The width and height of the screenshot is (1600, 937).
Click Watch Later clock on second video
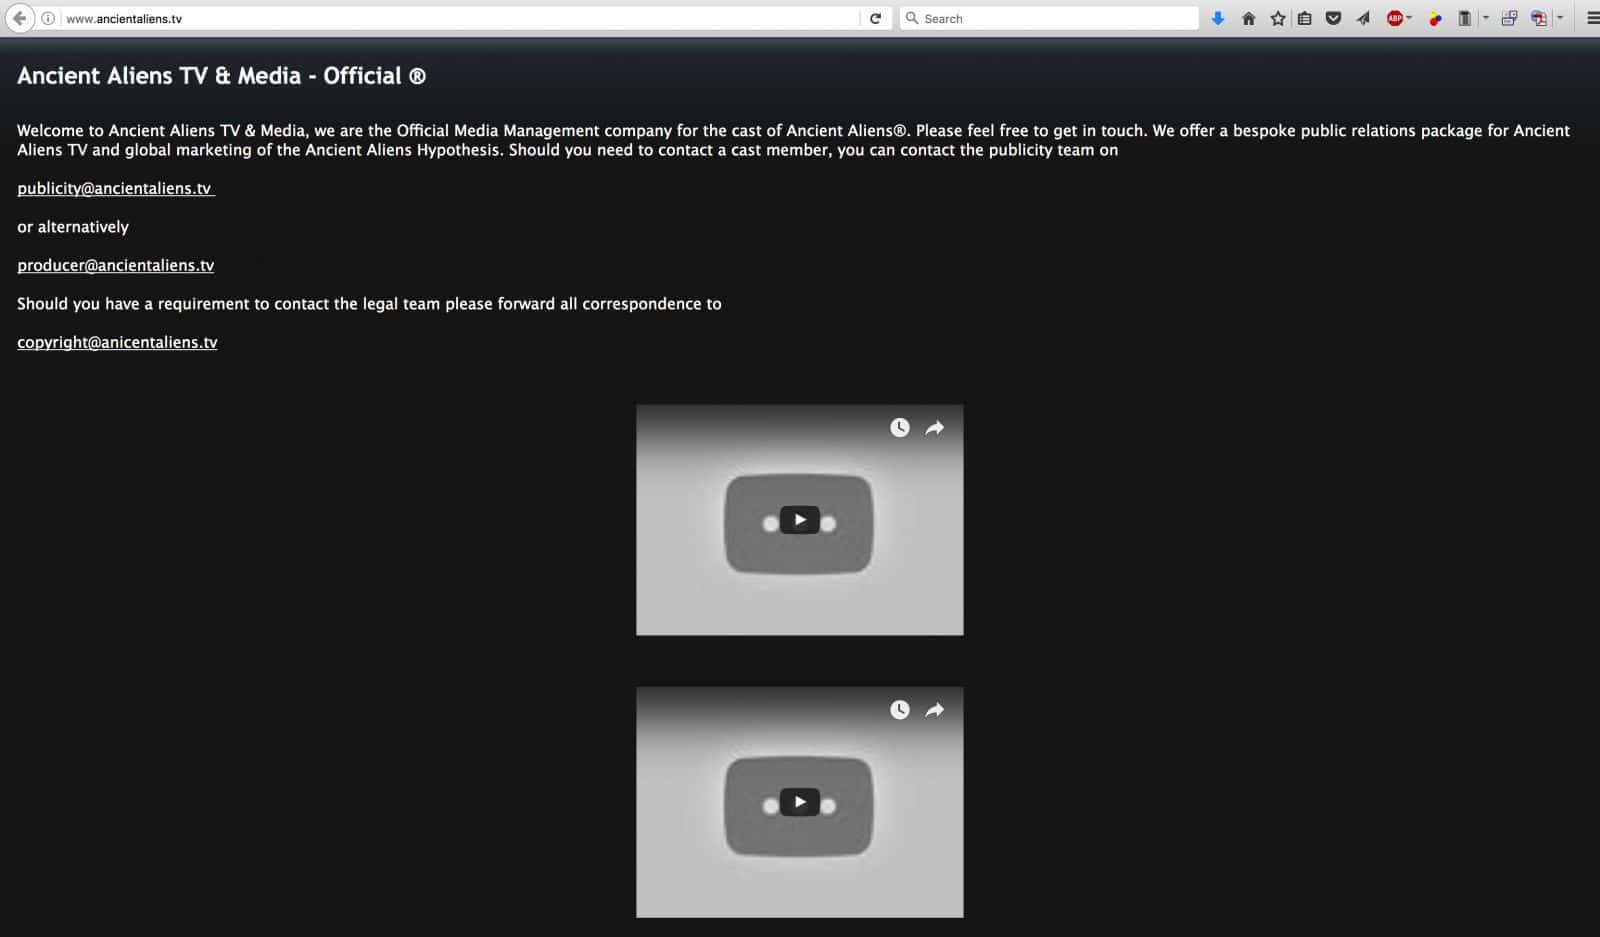pos(900,710)
